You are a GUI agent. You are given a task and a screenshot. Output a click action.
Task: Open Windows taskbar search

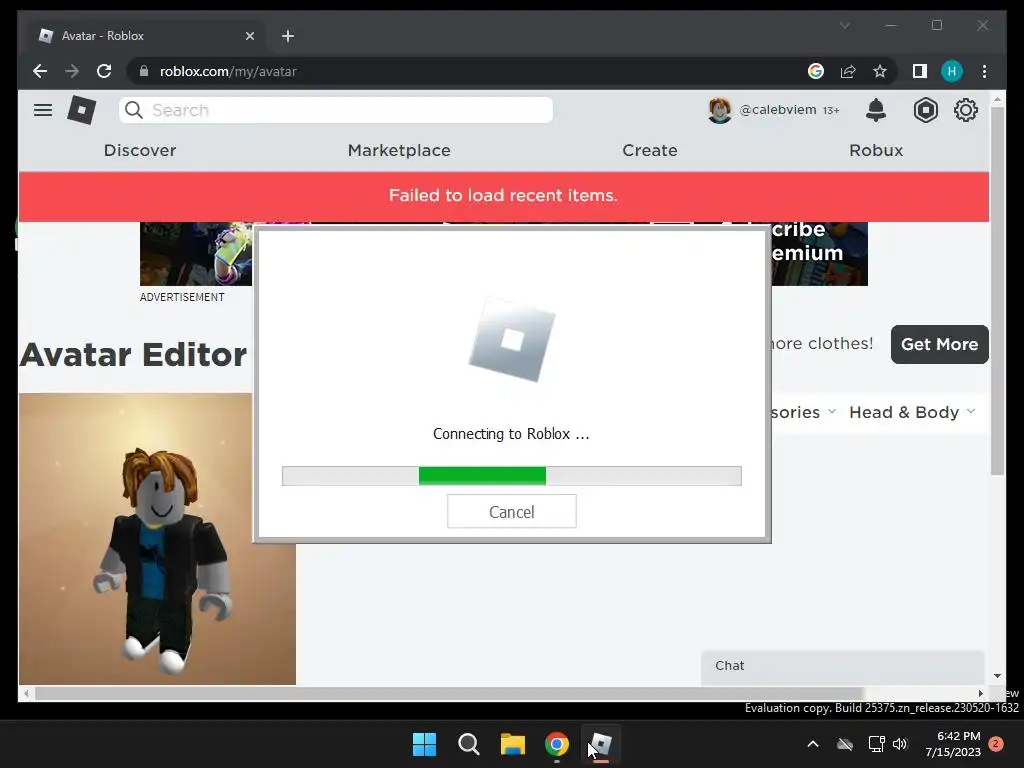pyautogui.click(x=468, y=744)
